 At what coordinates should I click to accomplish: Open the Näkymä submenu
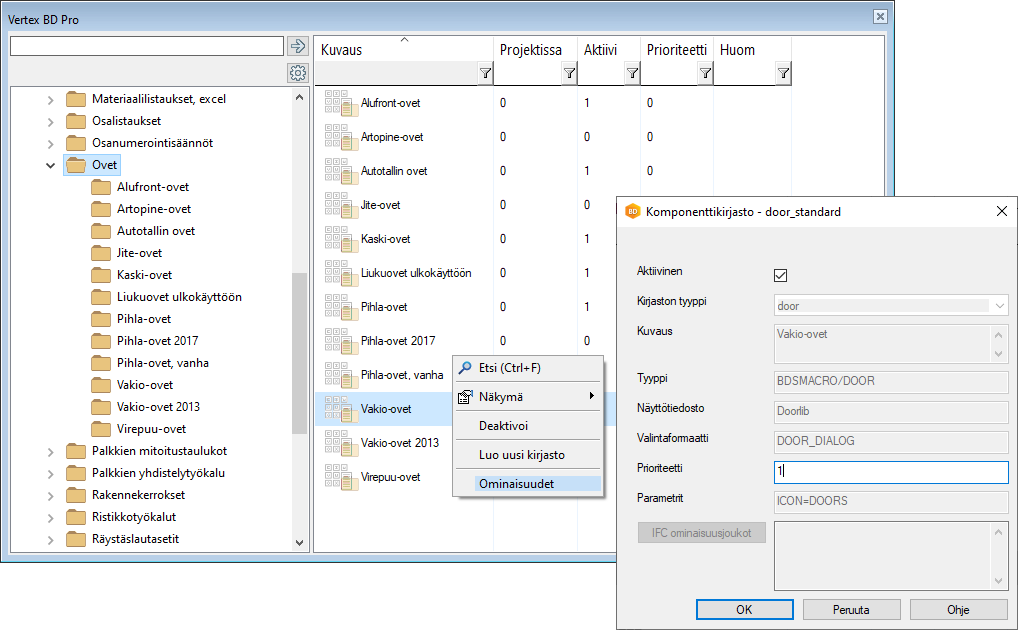(526, 396)
